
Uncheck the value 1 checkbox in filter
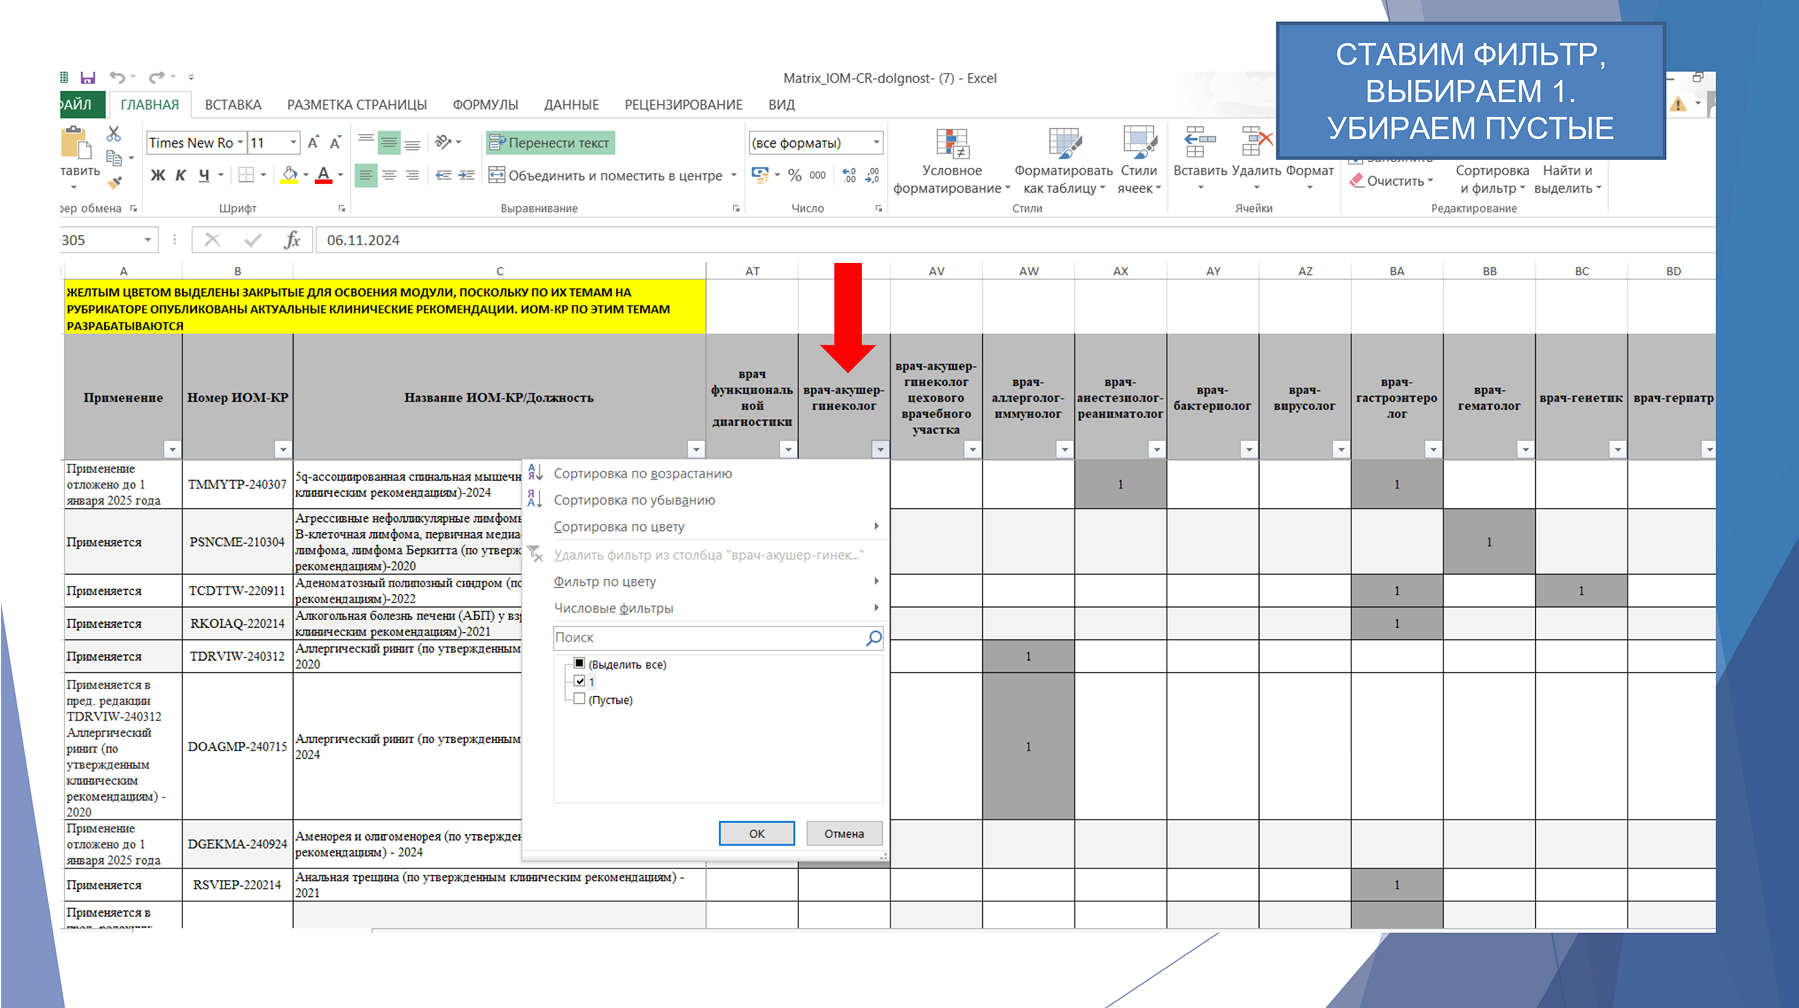579,681
